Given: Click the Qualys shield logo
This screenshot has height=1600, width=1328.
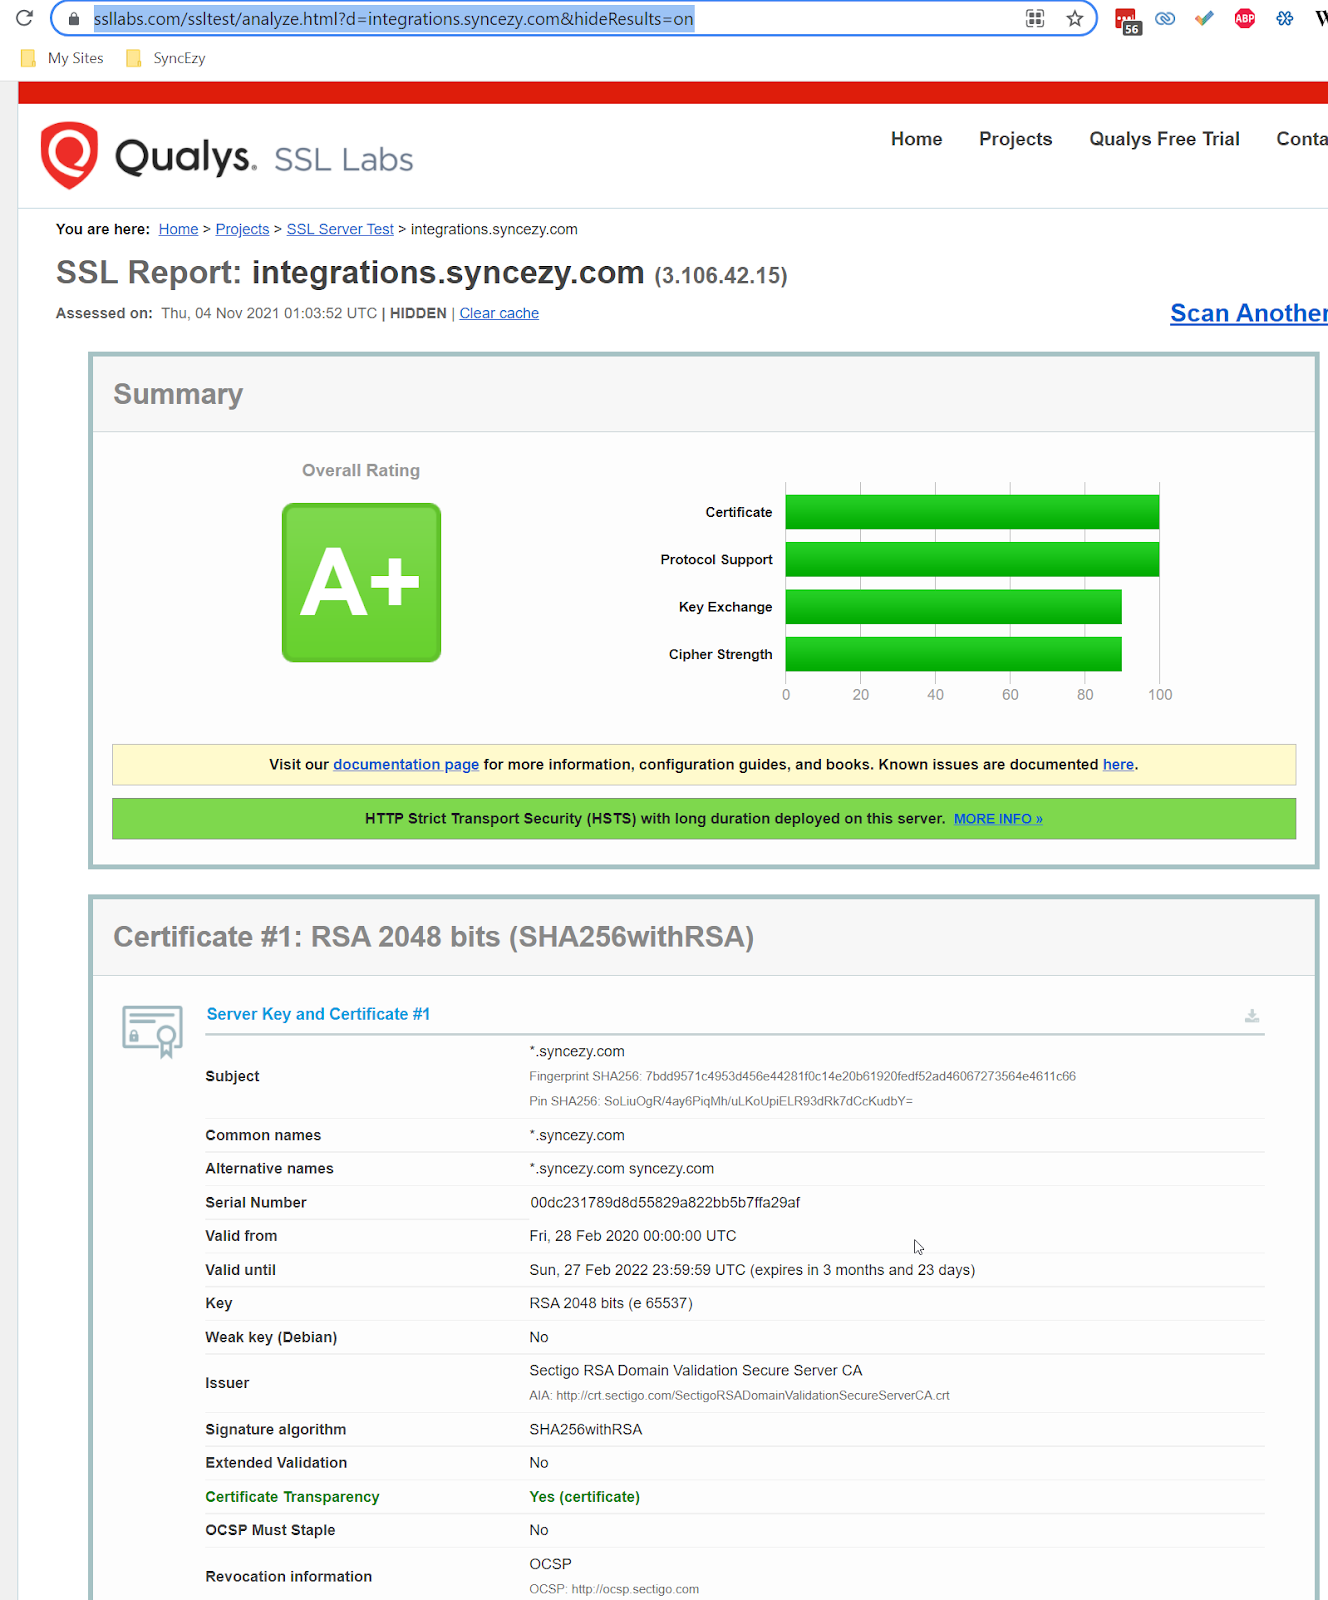Looking at the screenshot, I should pyautogui.click(x=69, y=155).
